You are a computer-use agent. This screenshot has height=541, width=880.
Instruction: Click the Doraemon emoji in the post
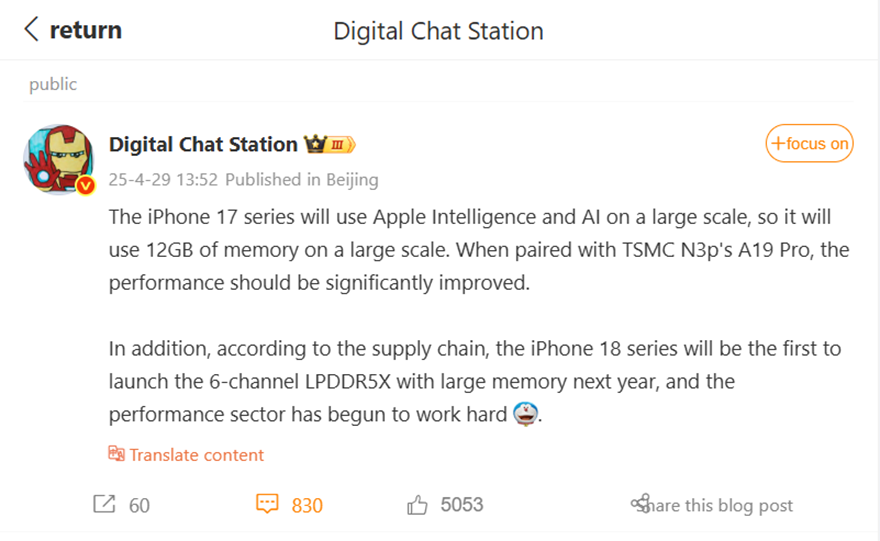point(525,412)
